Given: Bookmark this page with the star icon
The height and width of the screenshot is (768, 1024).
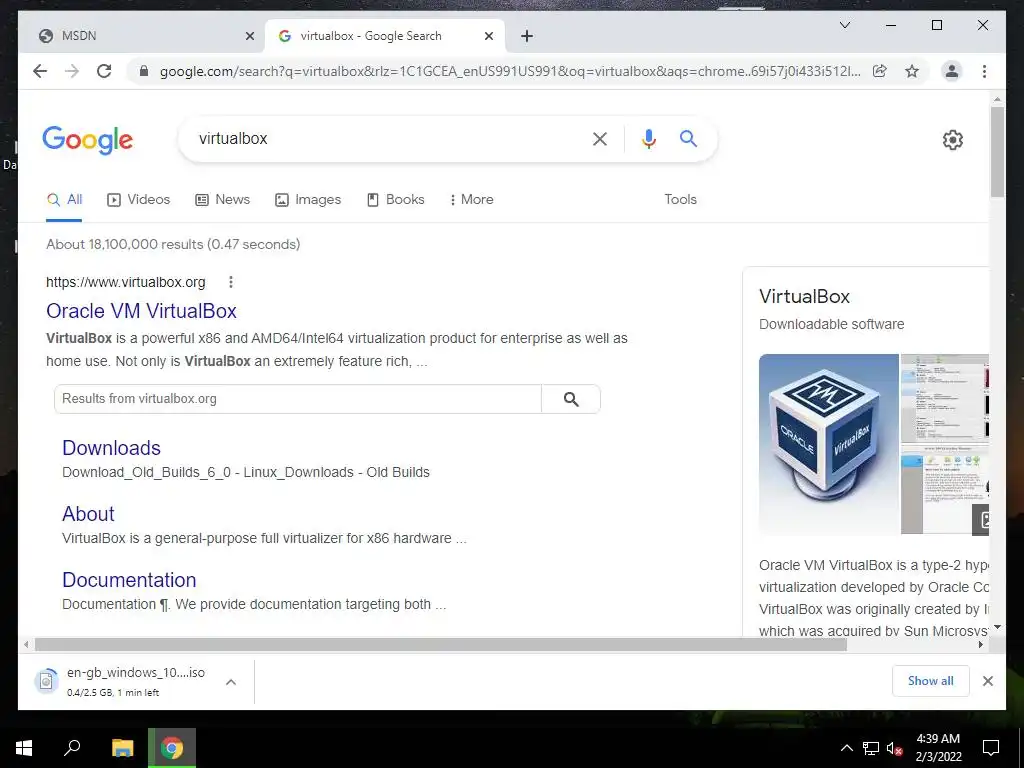Looking at the screenshot, I should coord(912,71).
